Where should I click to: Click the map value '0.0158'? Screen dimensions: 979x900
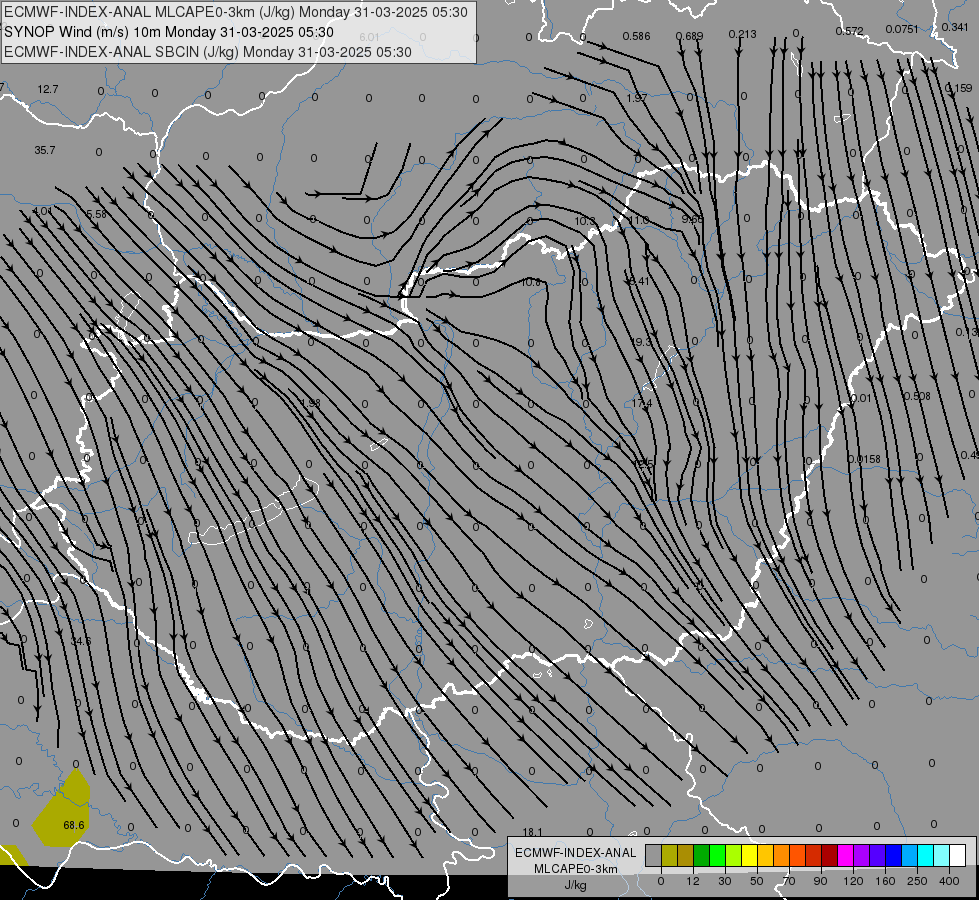[x=864, y=459]
